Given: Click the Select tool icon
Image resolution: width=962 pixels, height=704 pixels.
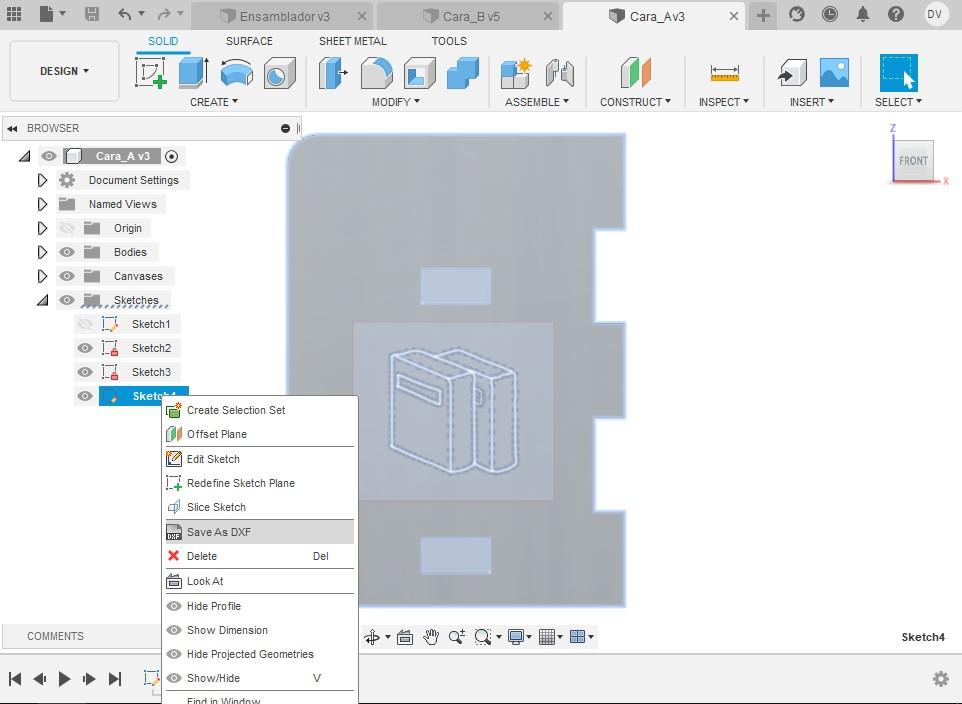Looking at the screenshot, I should pos(899,72).
